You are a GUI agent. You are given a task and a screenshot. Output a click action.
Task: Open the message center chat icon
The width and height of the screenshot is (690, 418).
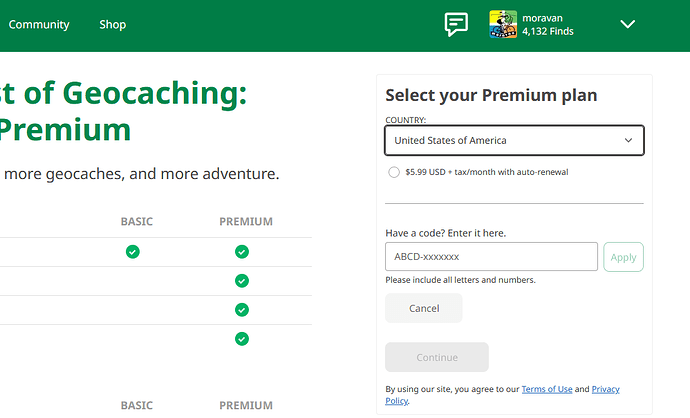tap(456, 24)
